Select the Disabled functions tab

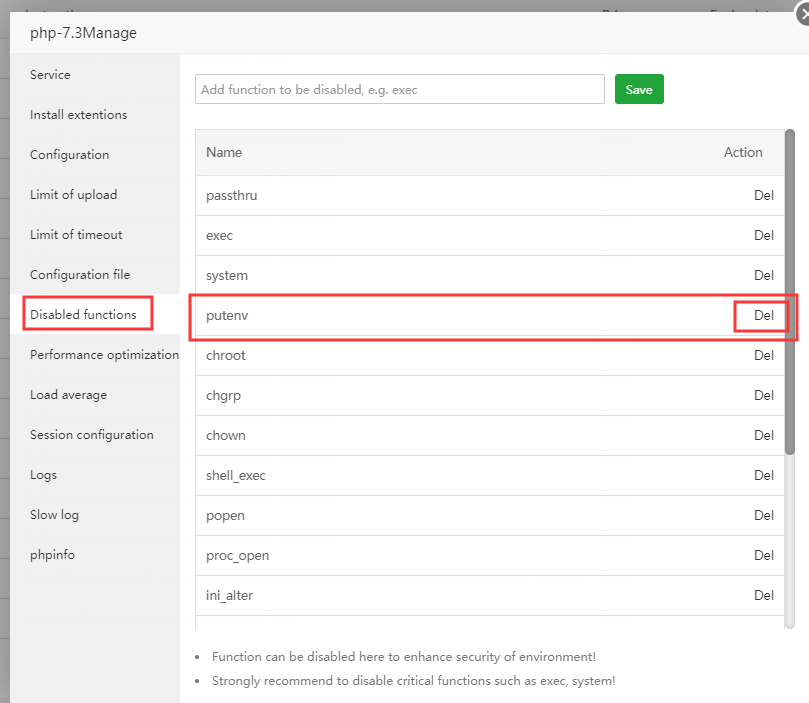pos(83,315)
